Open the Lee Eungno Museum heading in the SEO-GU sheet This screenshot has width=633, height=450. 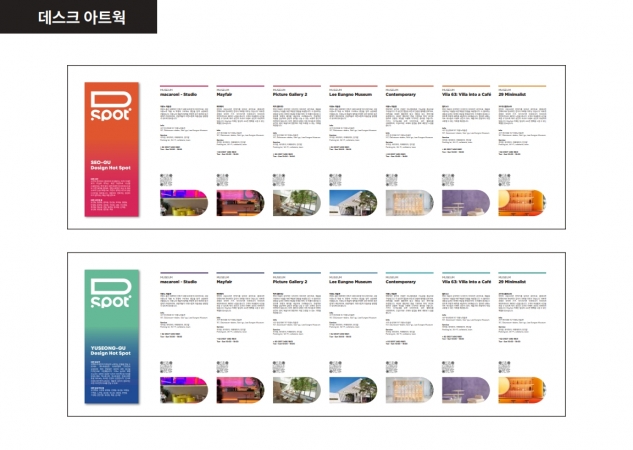click(350, 96)
